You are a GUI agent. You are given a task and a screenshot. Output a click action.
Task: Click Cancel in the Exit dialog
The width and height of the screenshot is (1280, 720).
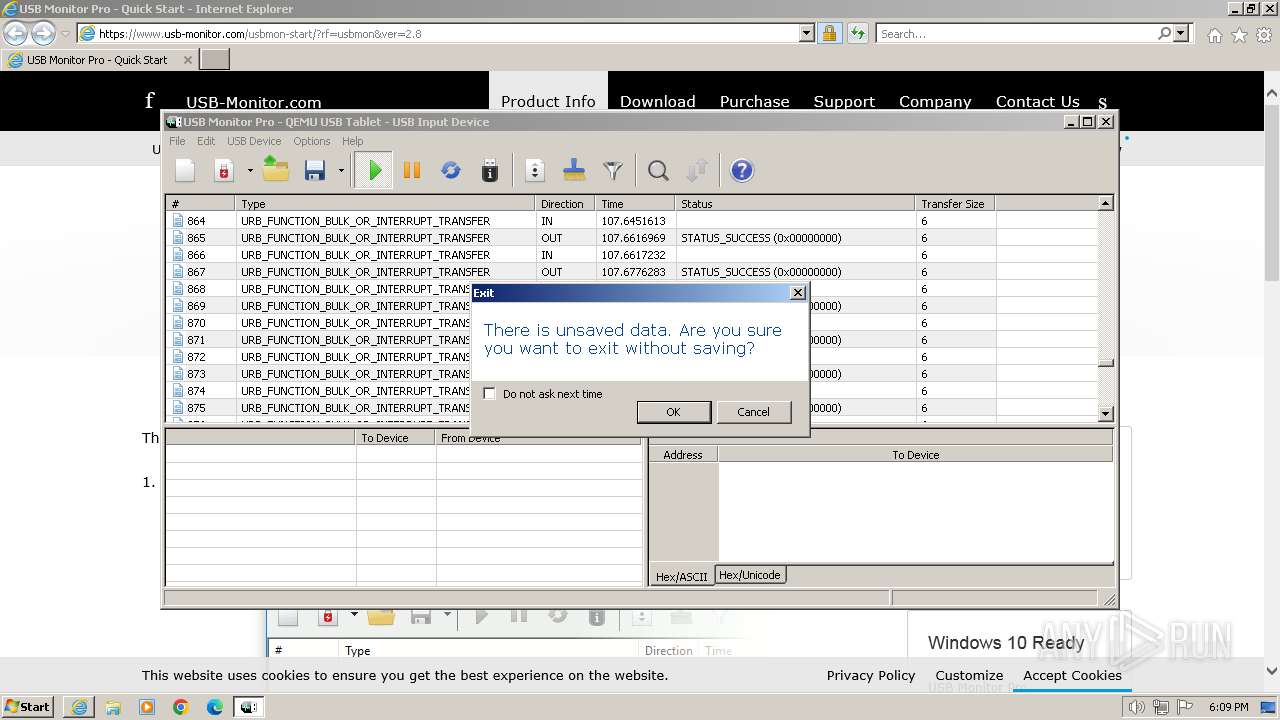(x=753, y=412)
